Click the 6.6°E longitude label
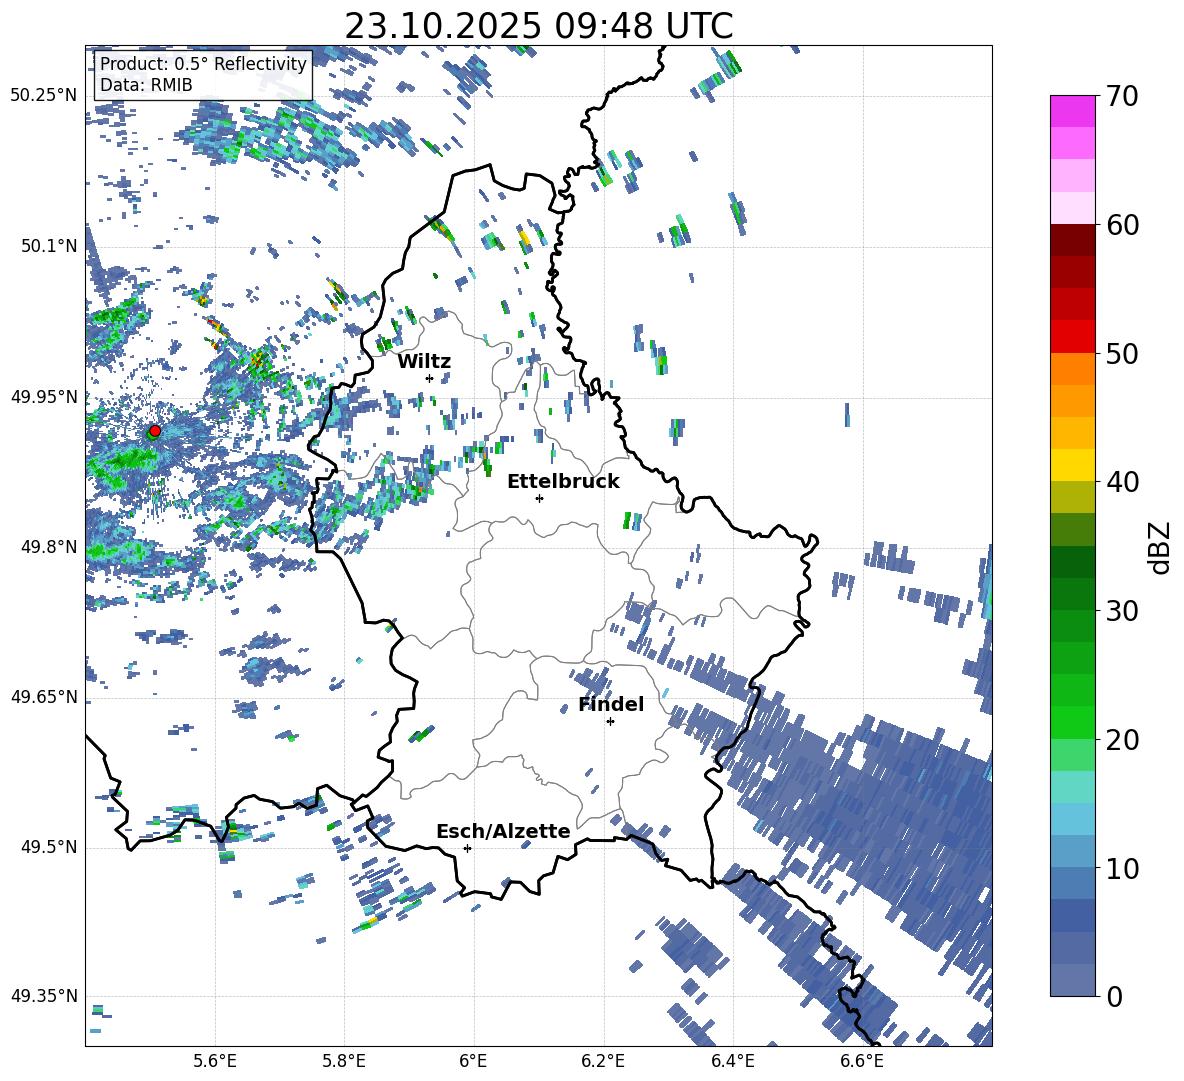 [x=862, y=1061]
